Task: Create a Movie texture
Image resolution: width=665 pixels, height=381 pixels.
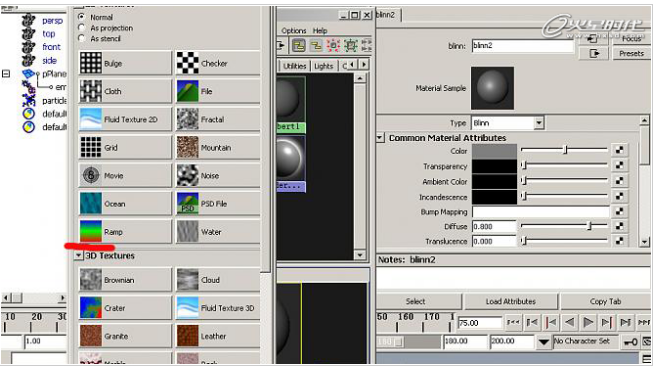Action: click(x=125, y=175)
